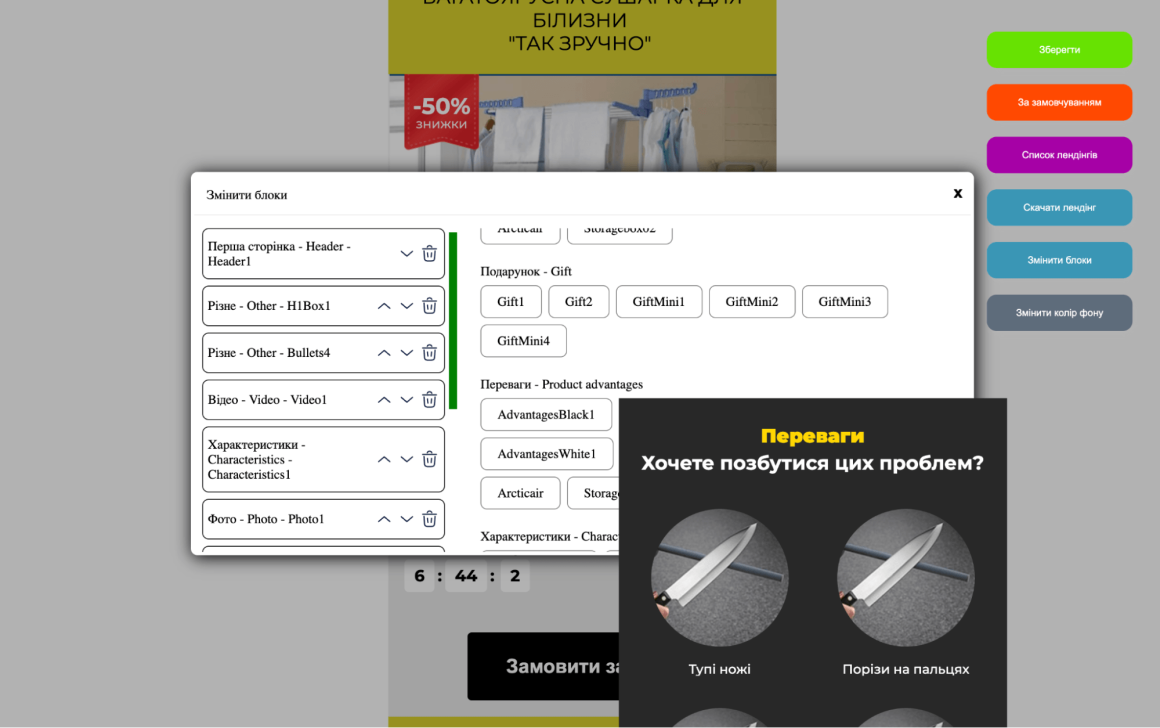Add the AdvantagesBlack1 block
Image resolution: width=1160 pixels, height=728 pixels.
pos(546,414)
